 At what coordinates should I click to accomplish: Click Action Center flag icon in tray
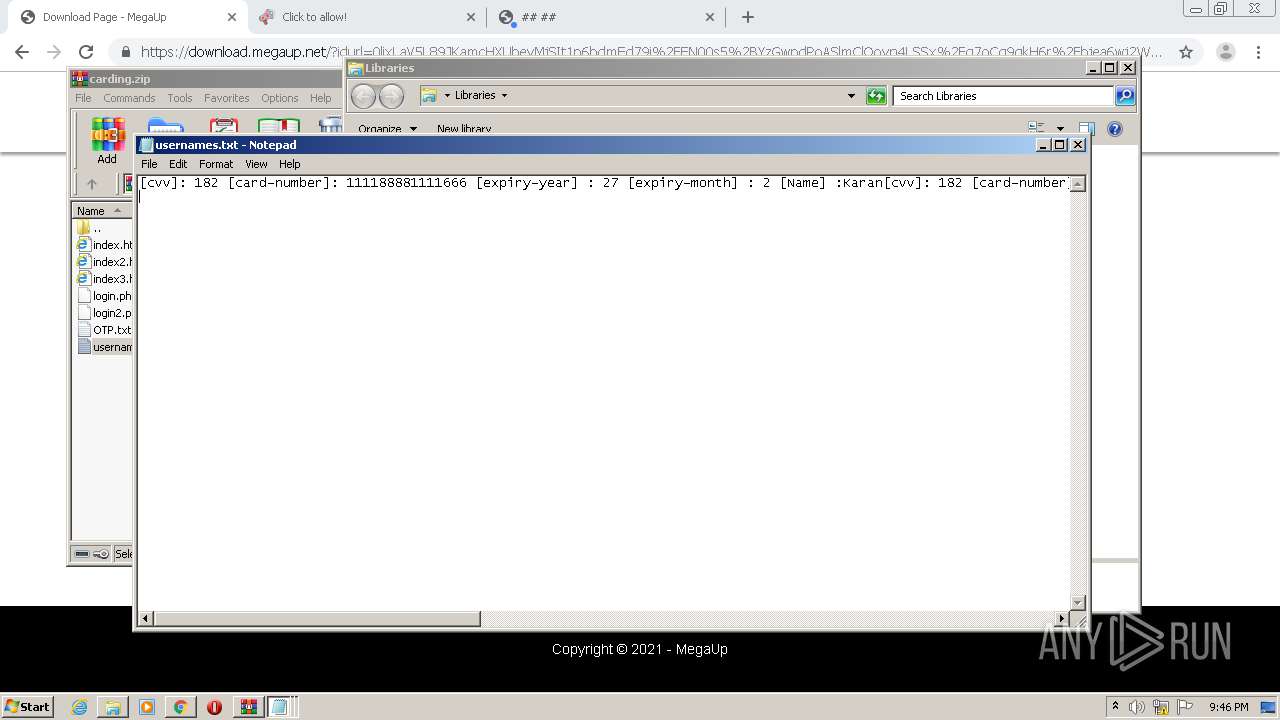[1185, 707]
